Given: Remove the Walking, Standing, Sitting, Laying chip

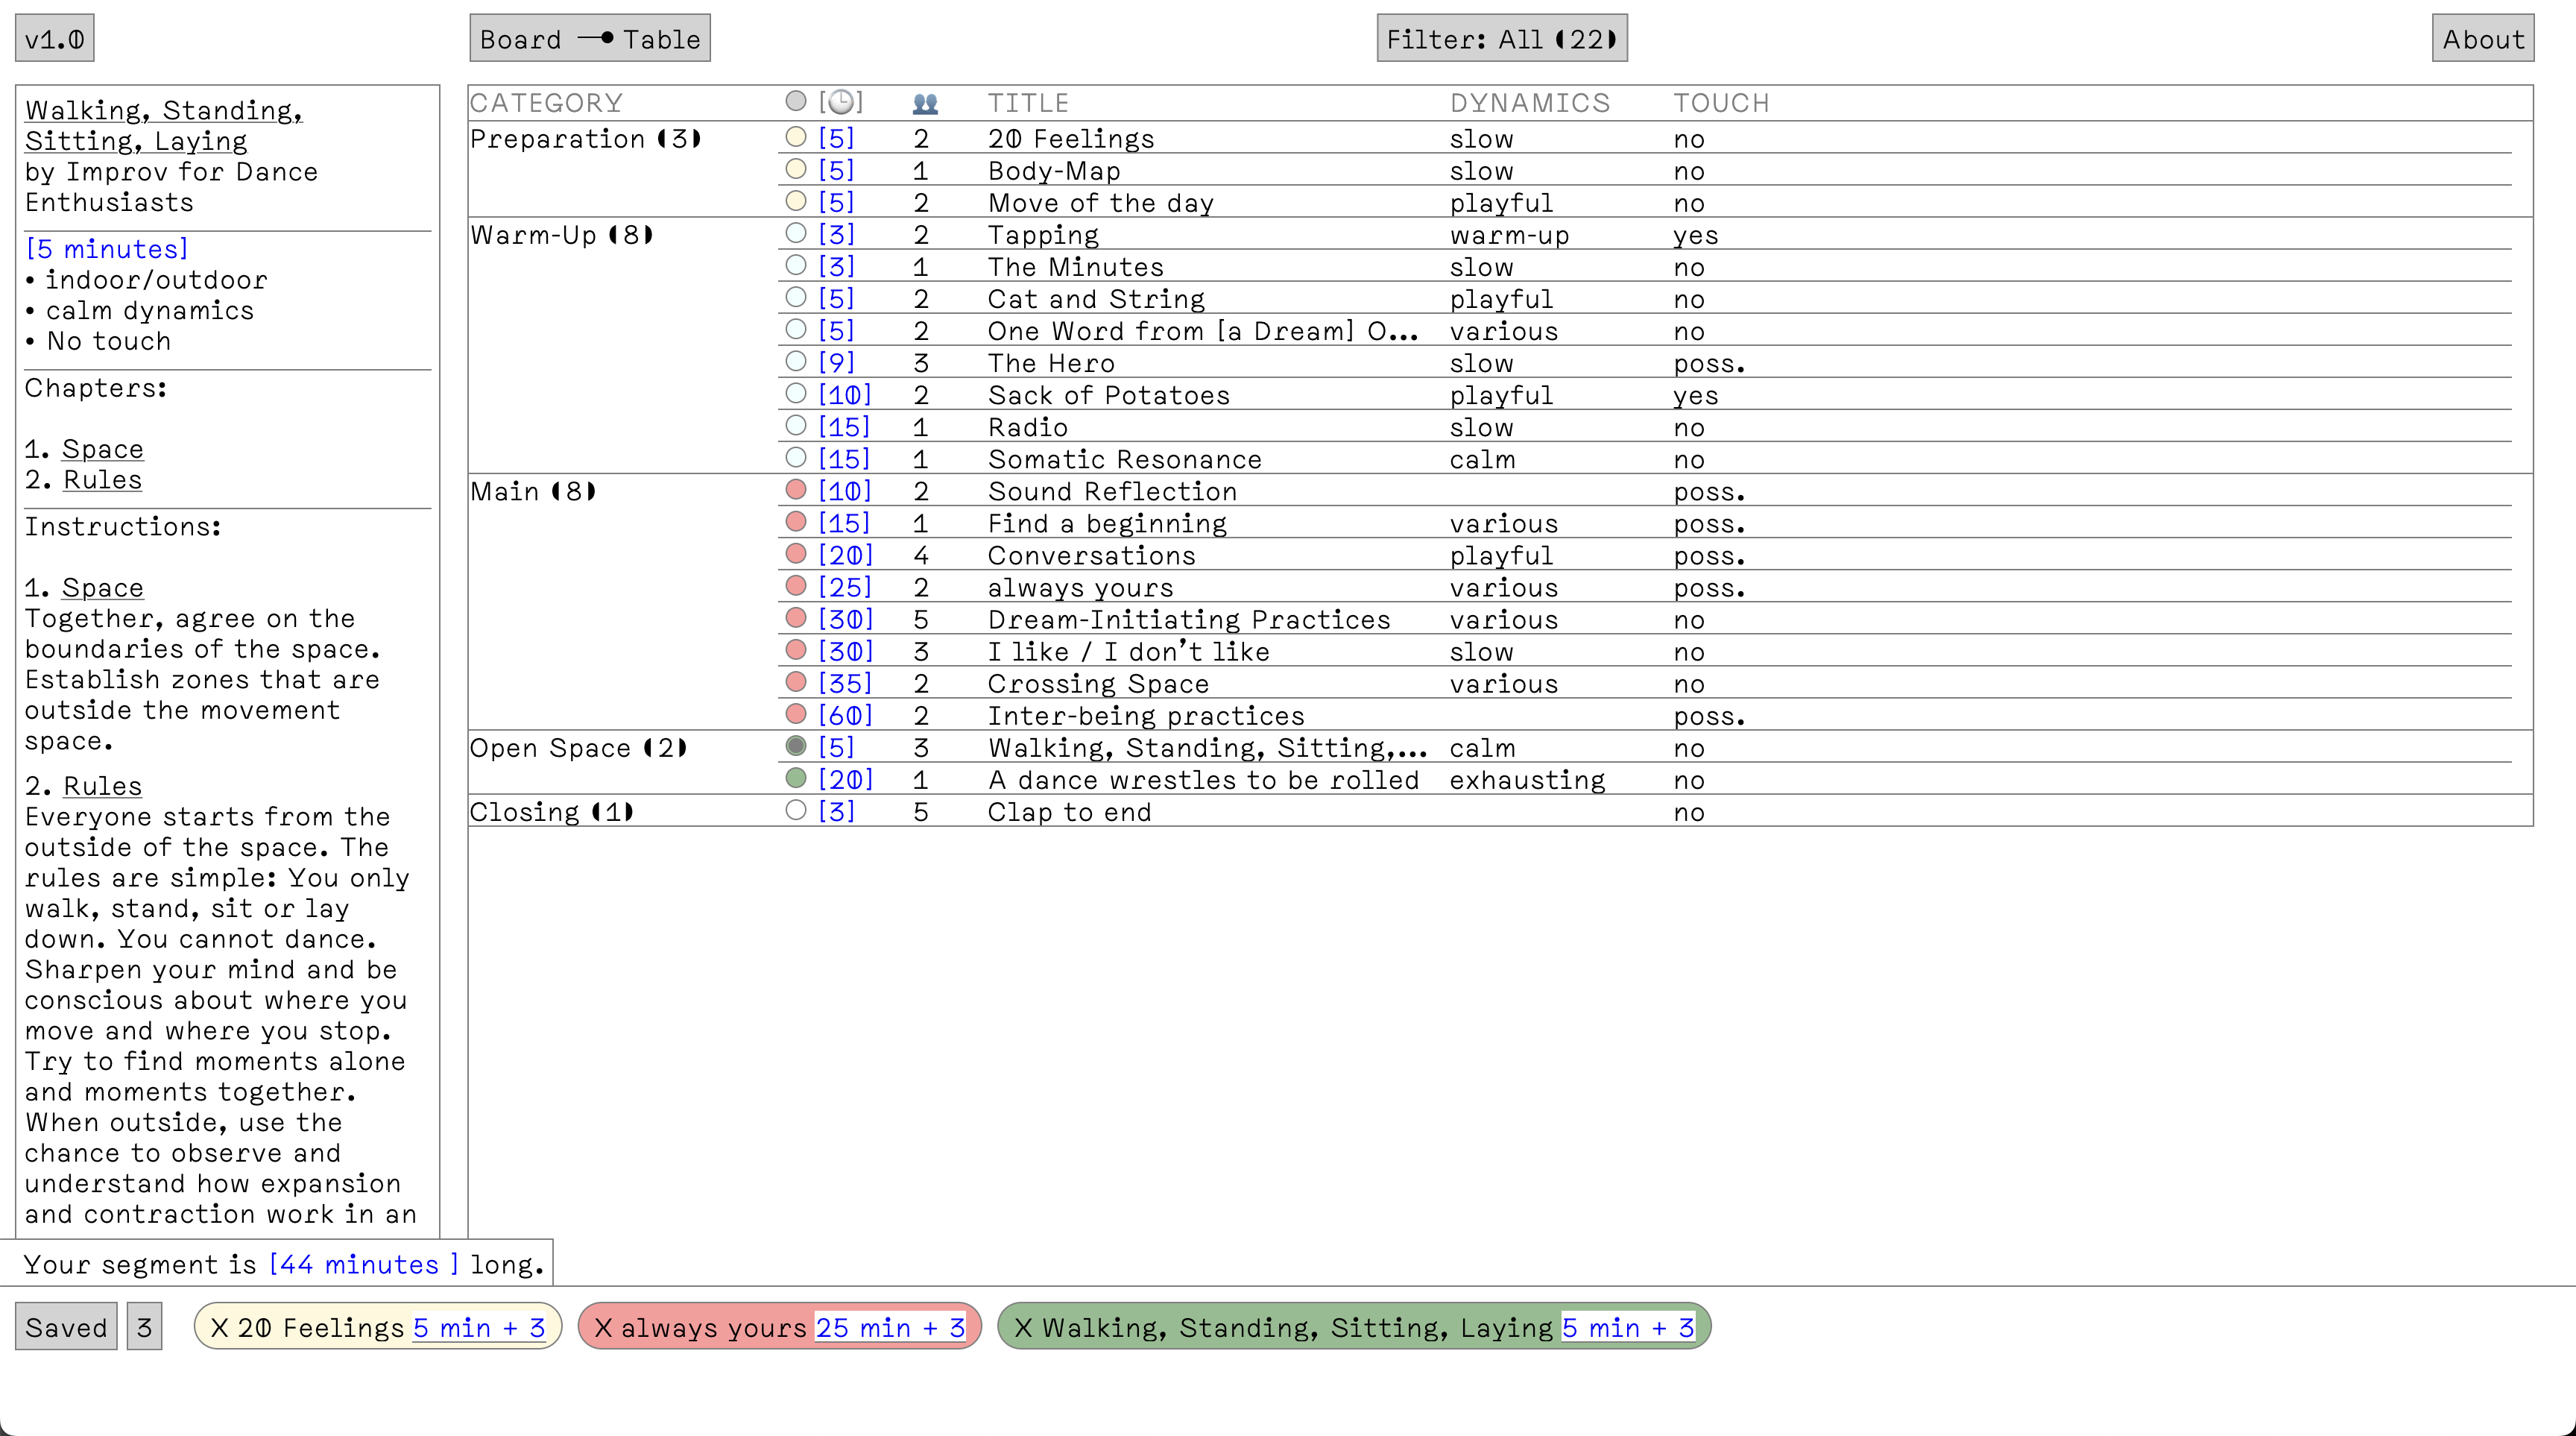Looking at the screenshot, I should coord(1023,1328).
